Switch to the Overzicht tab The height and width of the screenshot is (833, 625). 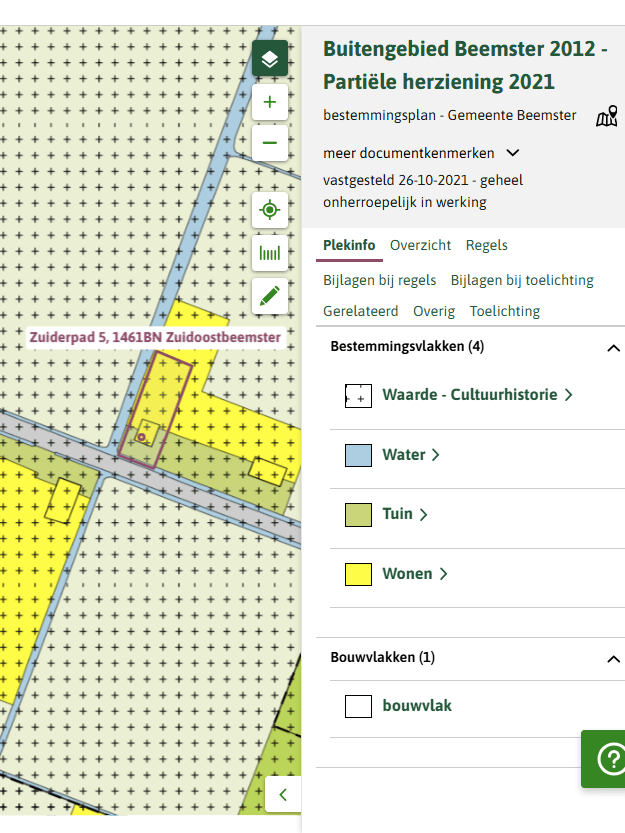(420, 245)
